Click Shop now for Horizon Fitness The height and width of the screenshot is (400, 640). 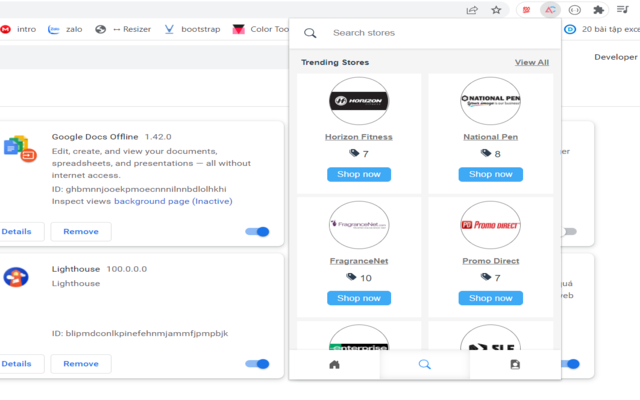tap(359, 174)
